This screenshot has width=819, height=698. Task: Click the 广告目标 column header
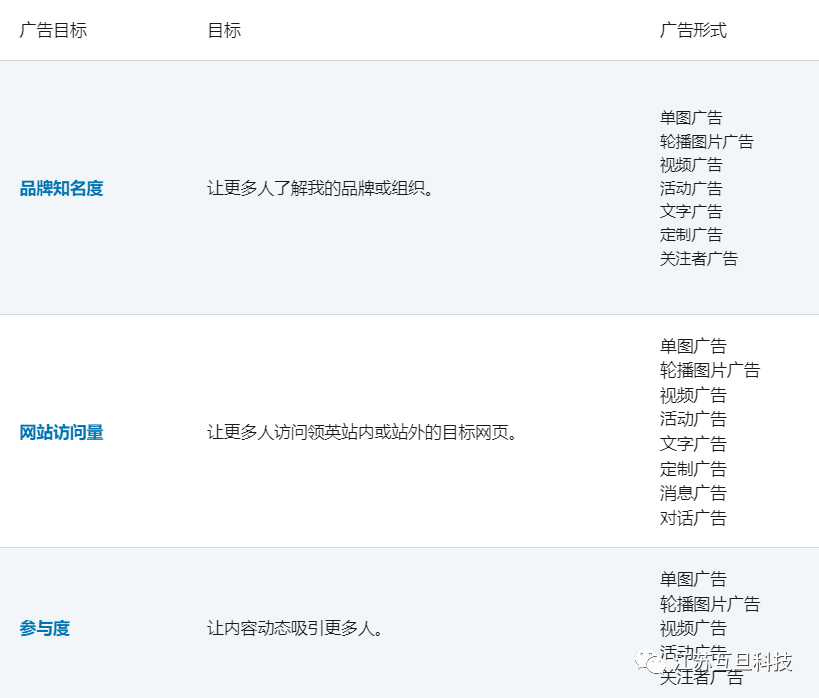coord(53,30)
